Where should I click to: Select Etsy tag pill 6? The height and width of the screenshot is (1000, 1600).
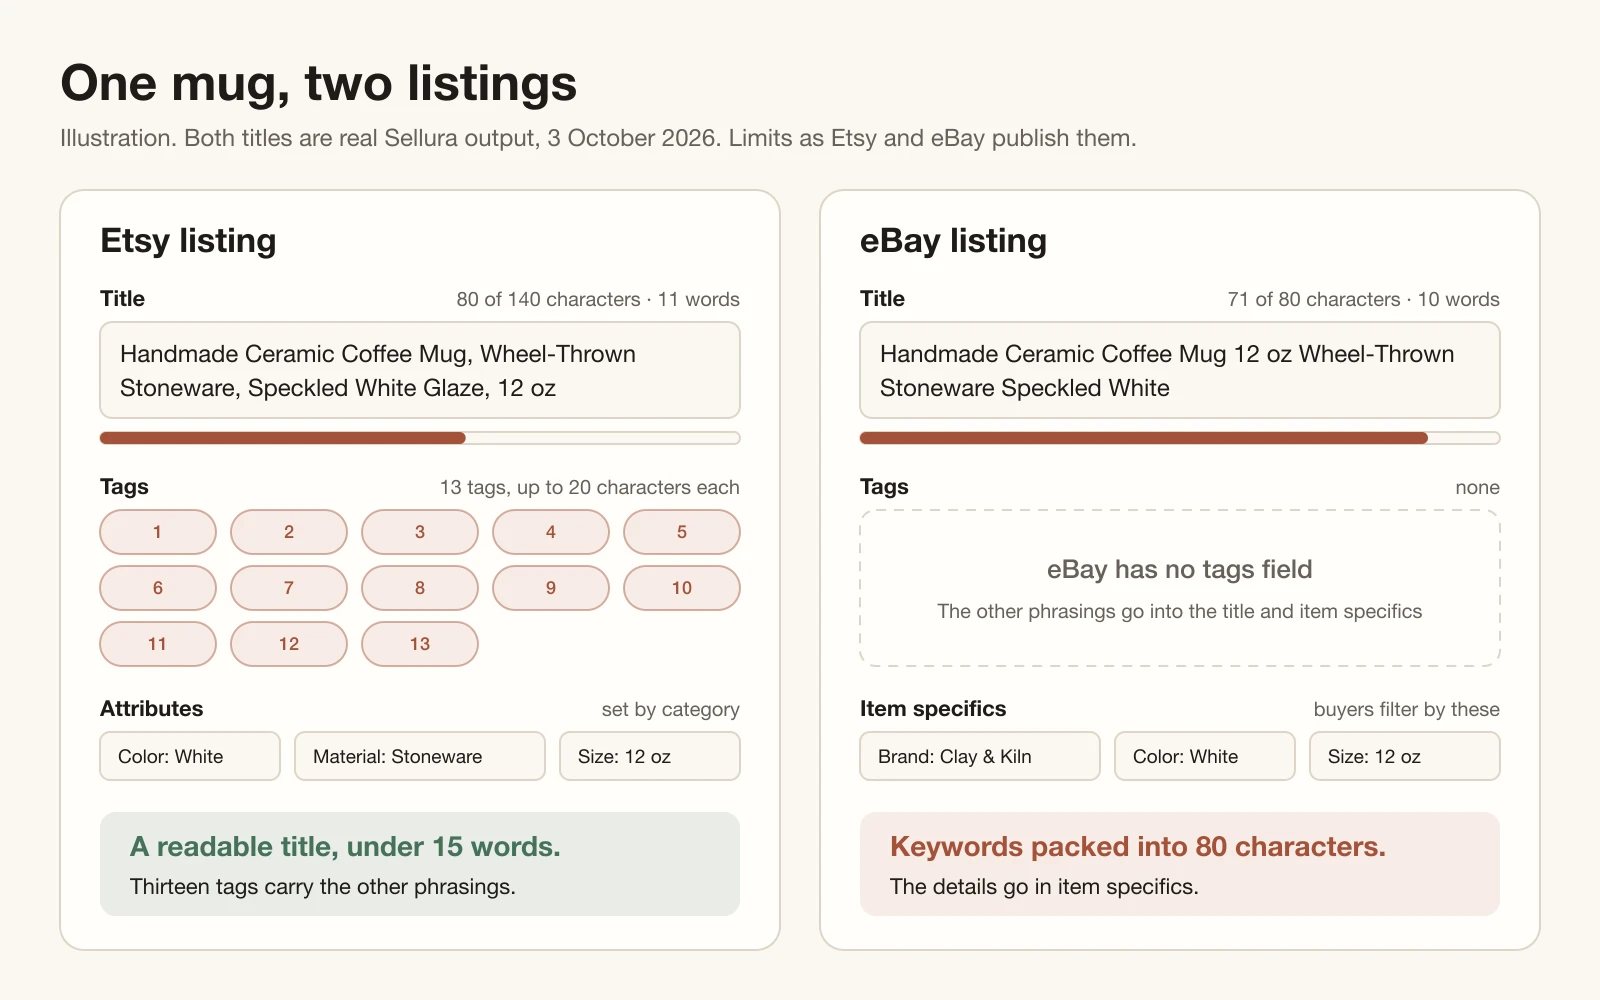pyautogui.click(x=158, y=588)
